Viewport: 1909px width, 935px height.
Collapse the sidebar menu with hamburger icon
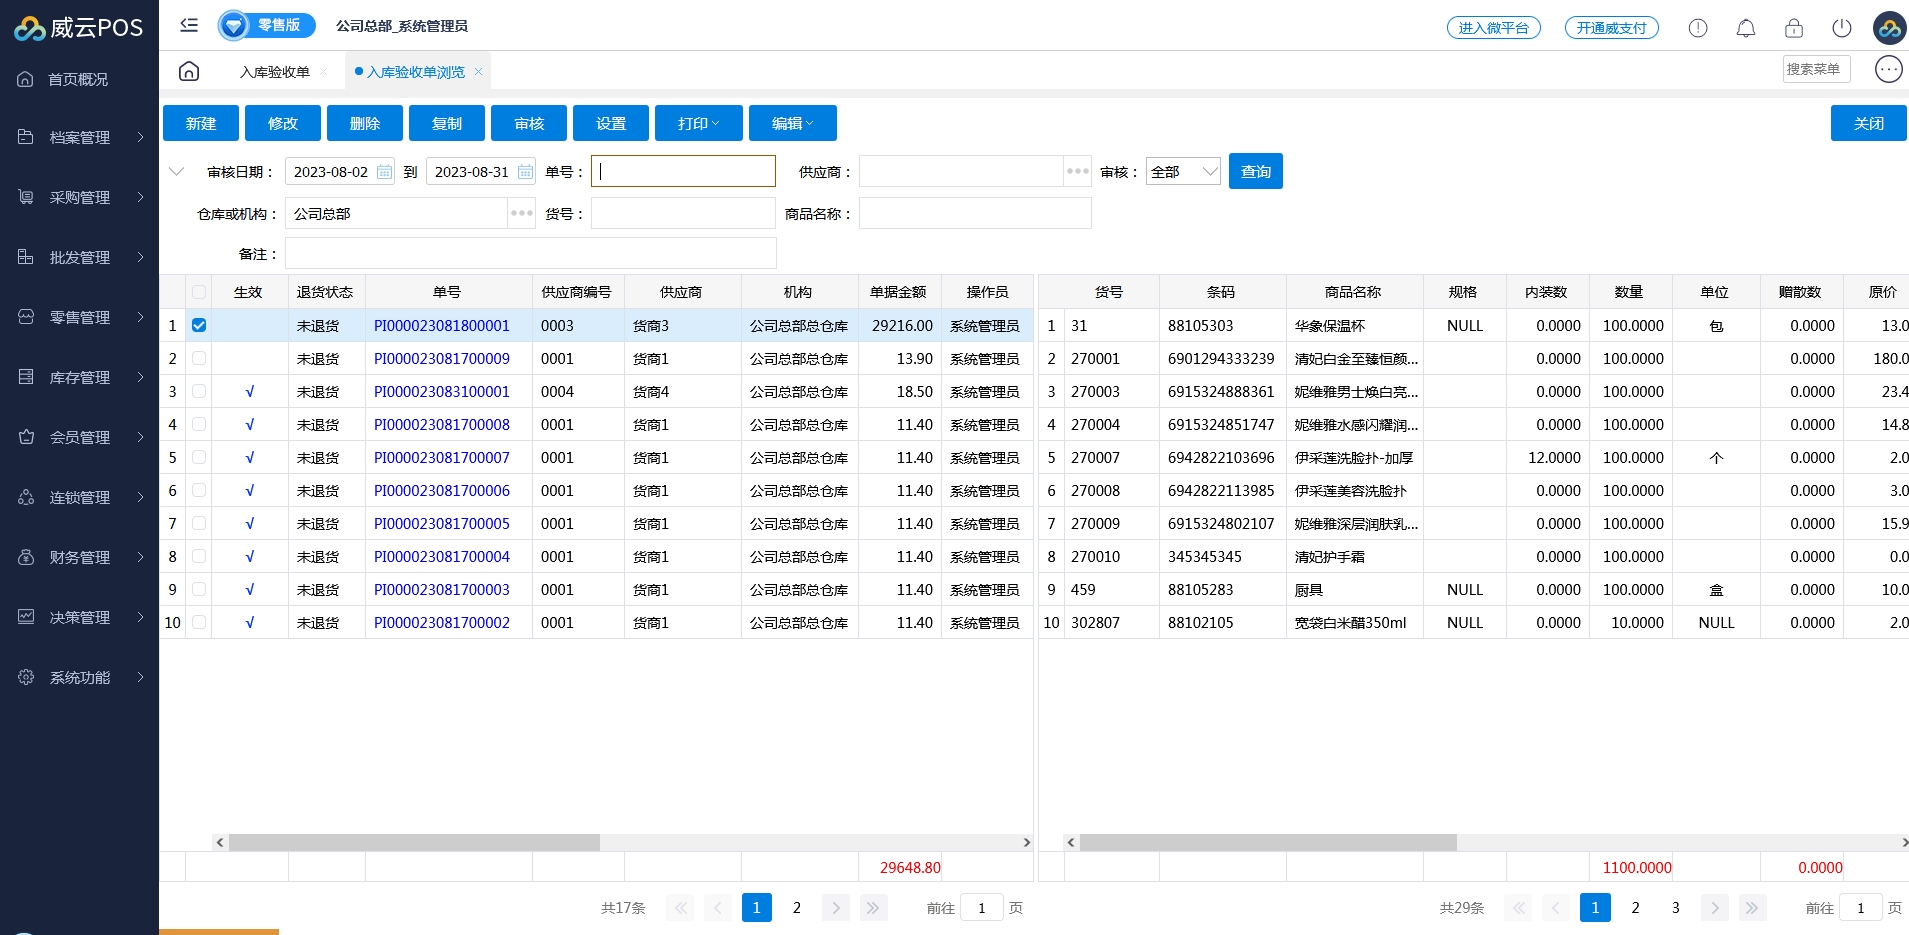(x=189, y=25)
